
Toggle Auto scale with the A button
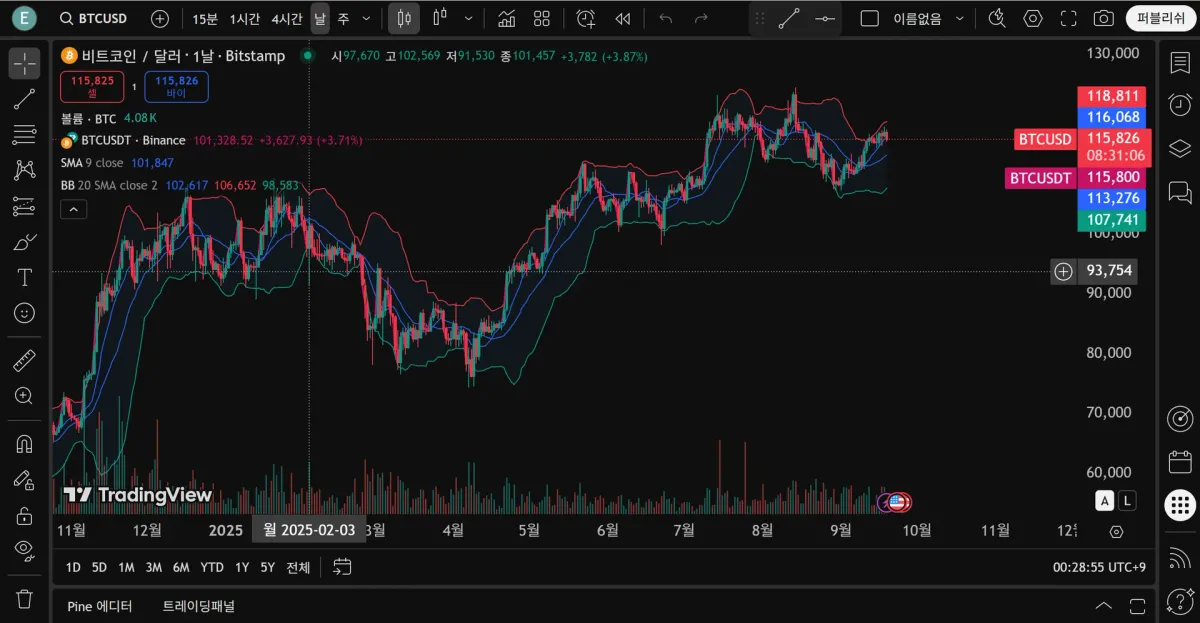pos(1104,501)
